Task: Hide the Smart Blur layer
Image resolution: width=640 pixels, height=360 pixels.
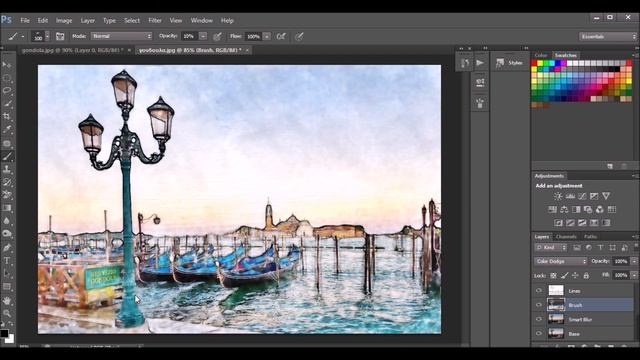Action: 539,319
